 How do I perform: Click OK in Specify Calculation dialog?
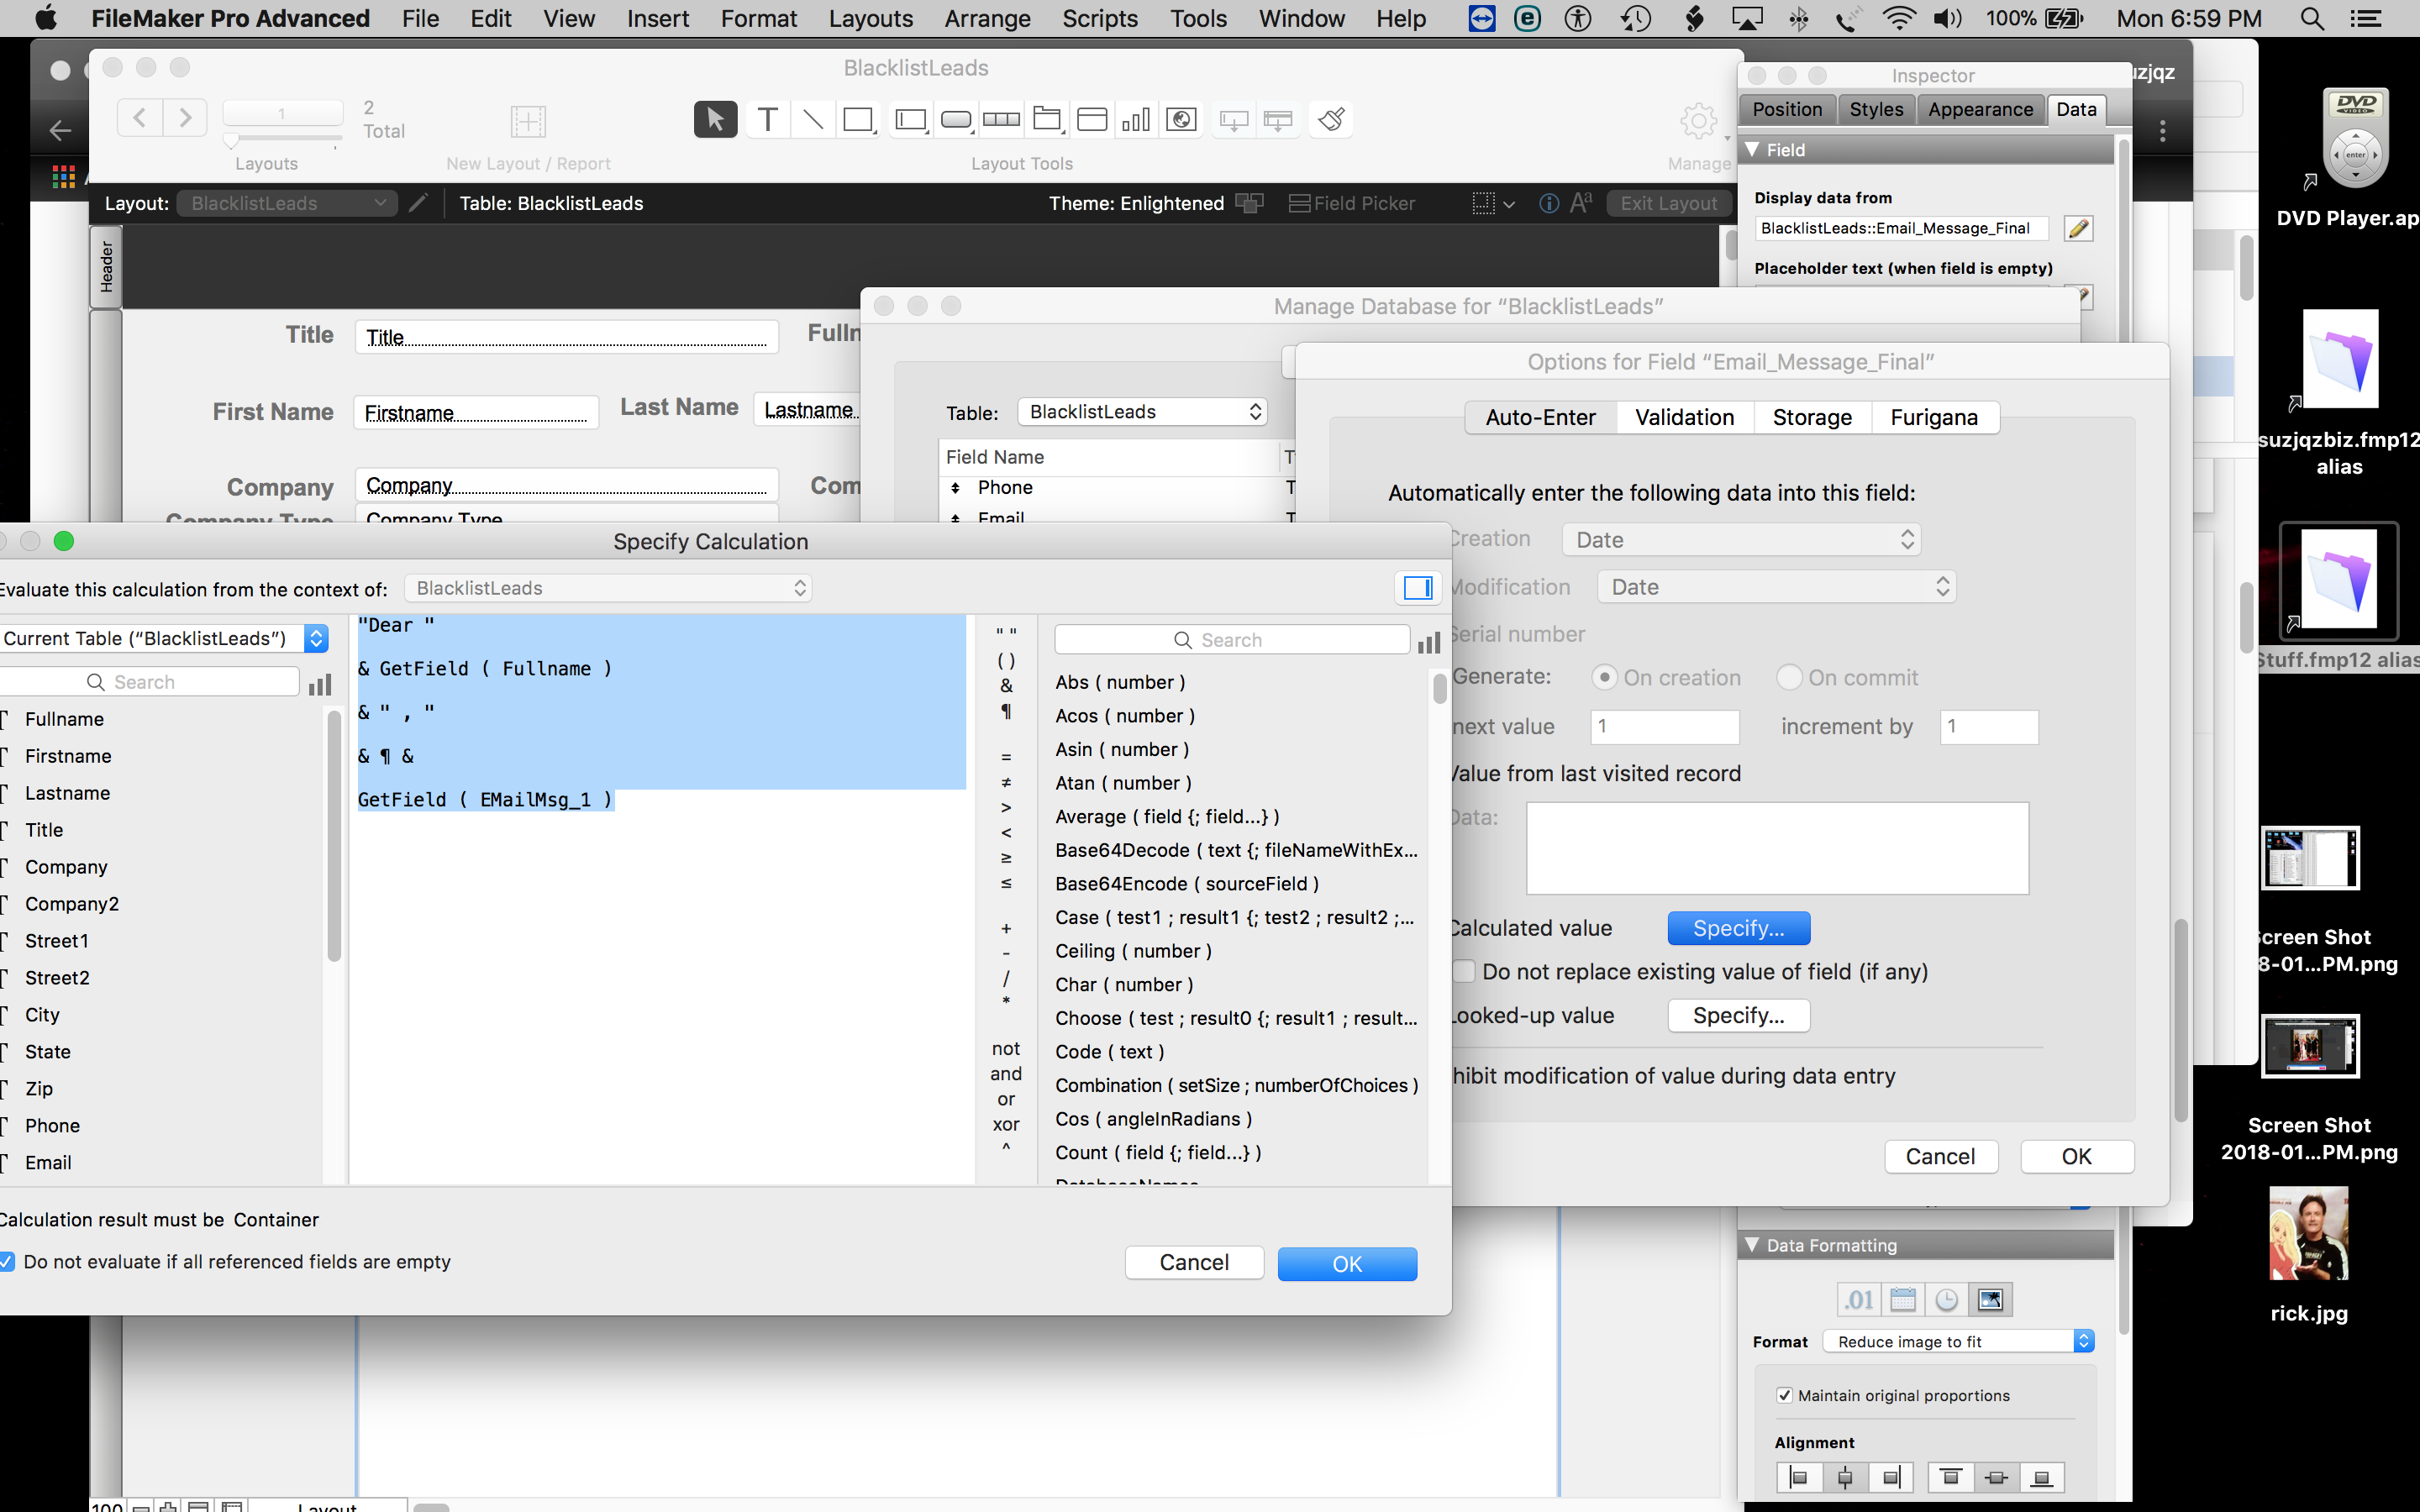(x=1347, y=1264)
